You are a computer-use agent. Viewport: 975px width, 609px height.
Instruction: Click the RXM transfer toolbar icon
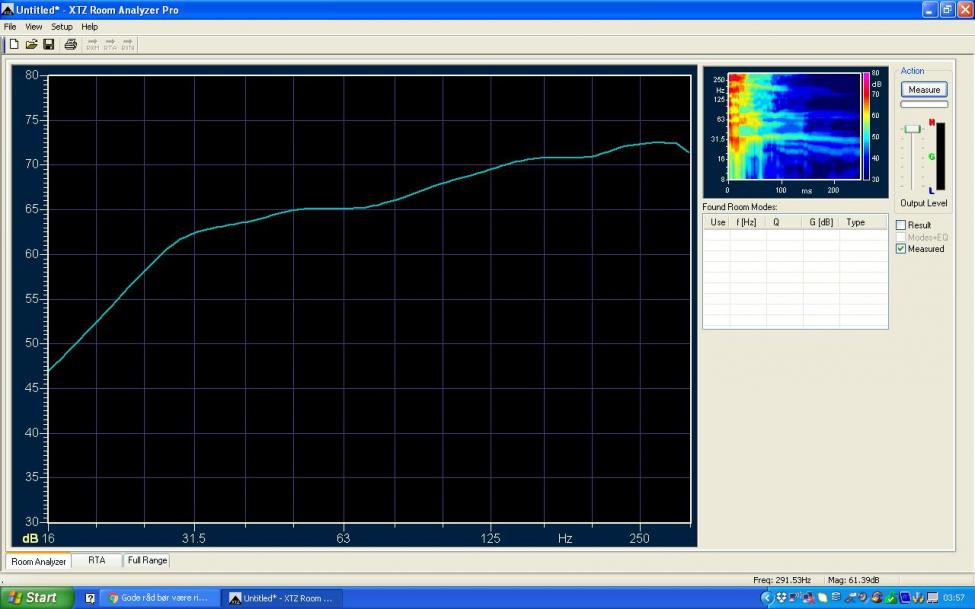[92, 44]
